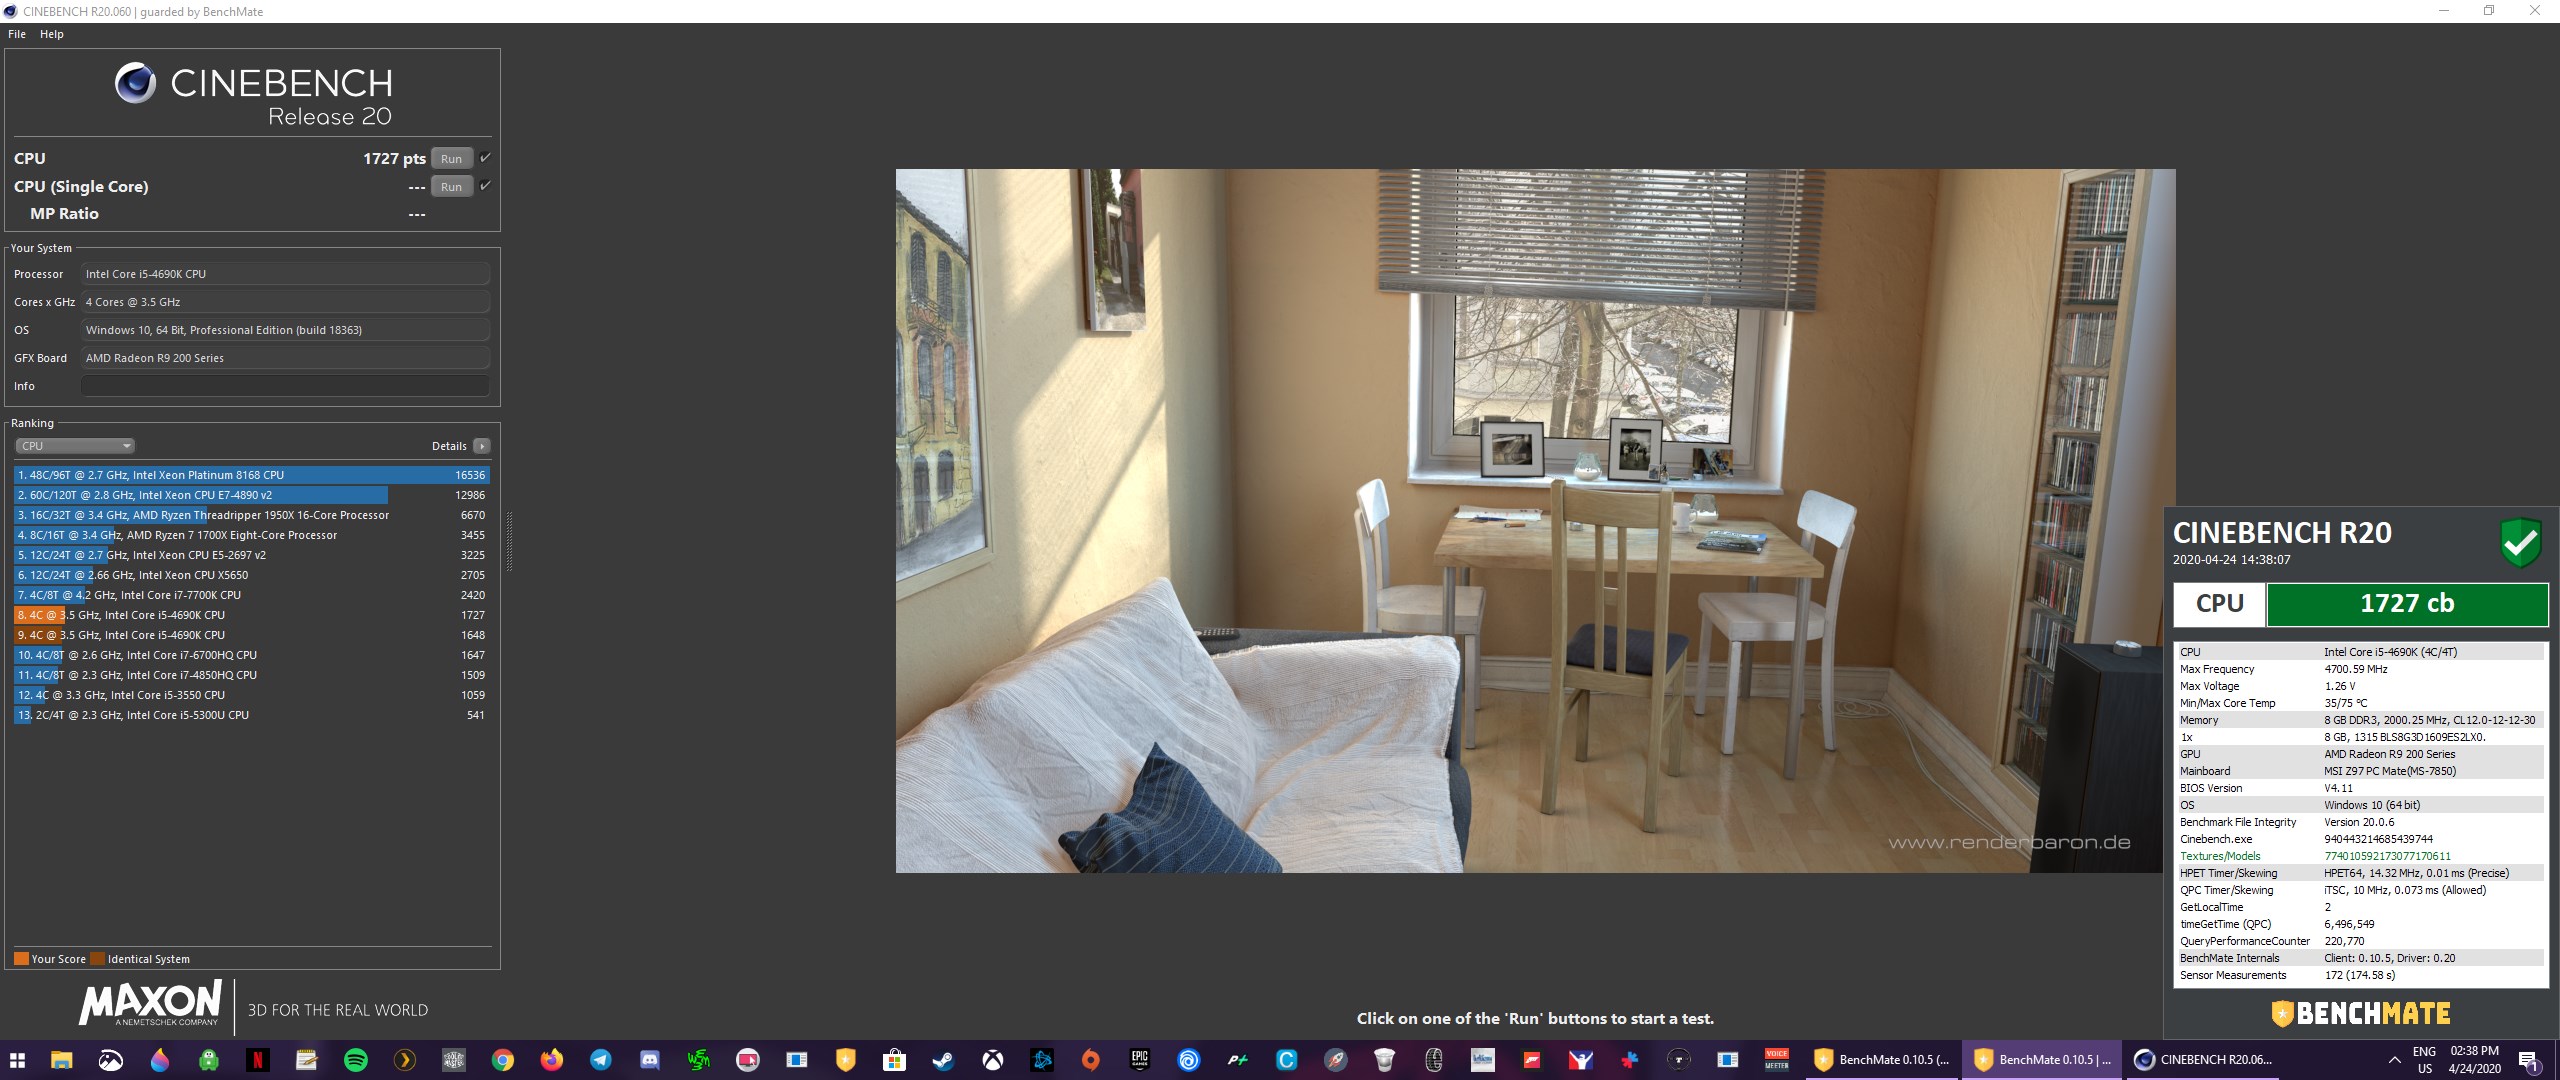Select the i5-4690K row scoring 1648

pyautogui.click(x=252, y=635)
